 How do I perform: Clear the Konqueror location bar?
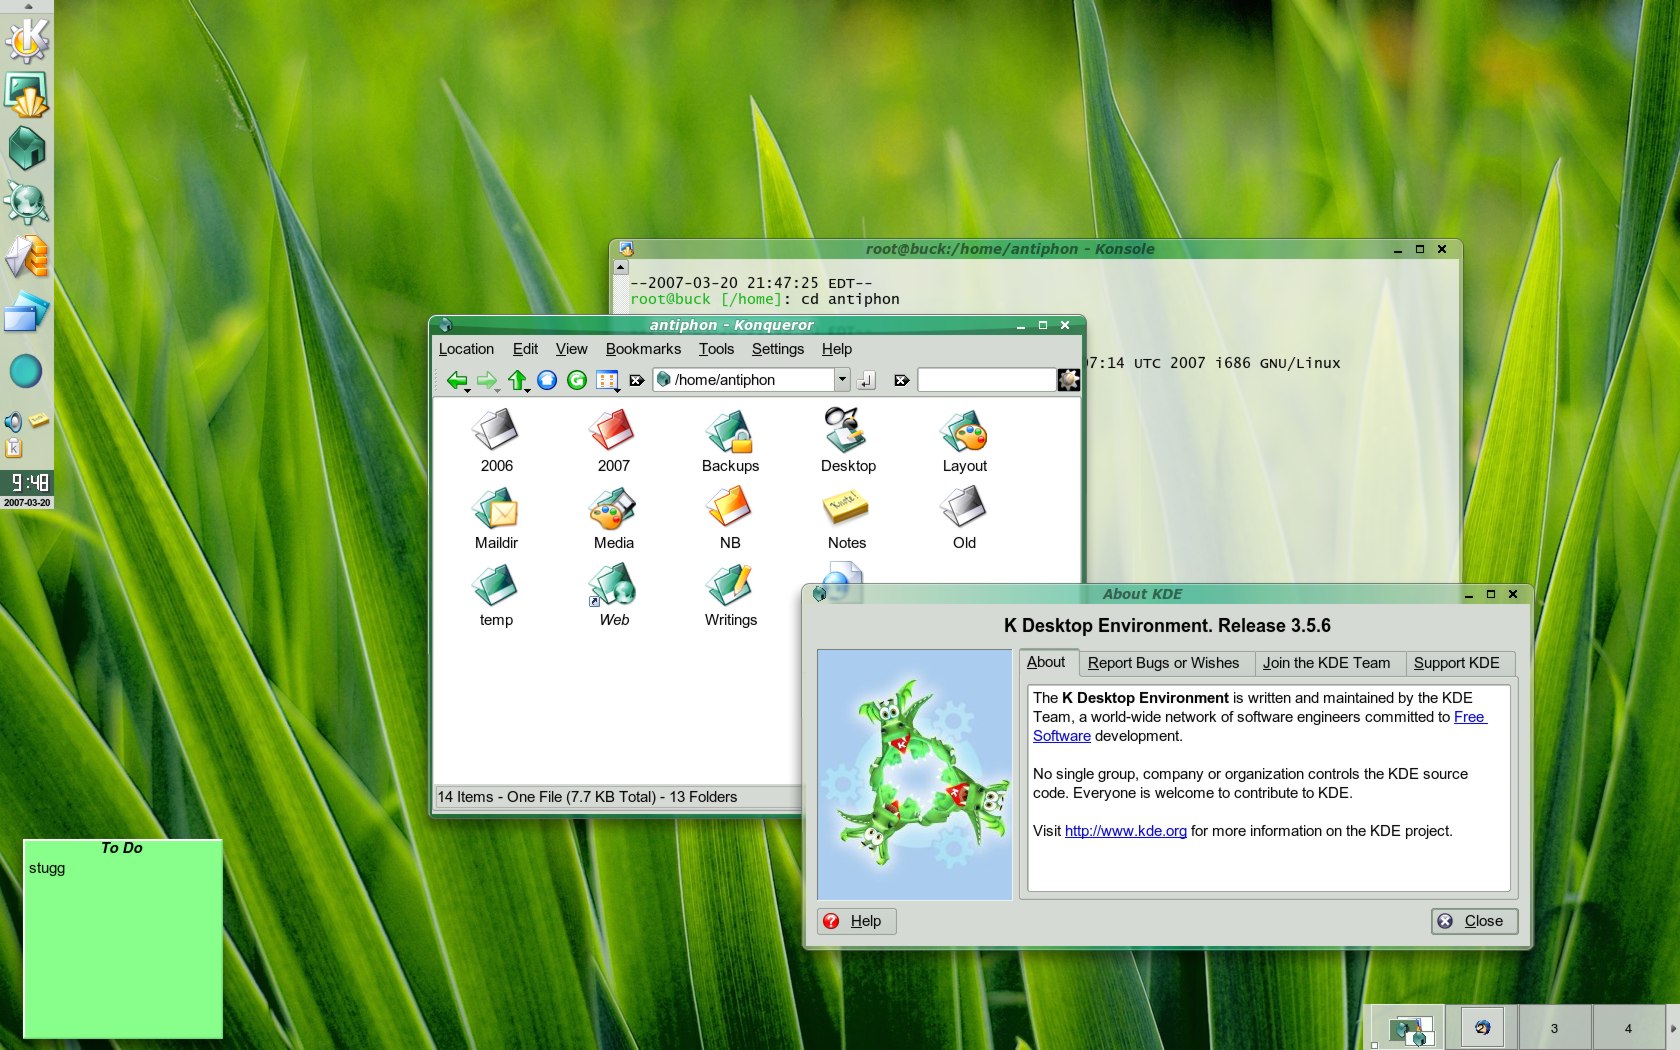636,380
